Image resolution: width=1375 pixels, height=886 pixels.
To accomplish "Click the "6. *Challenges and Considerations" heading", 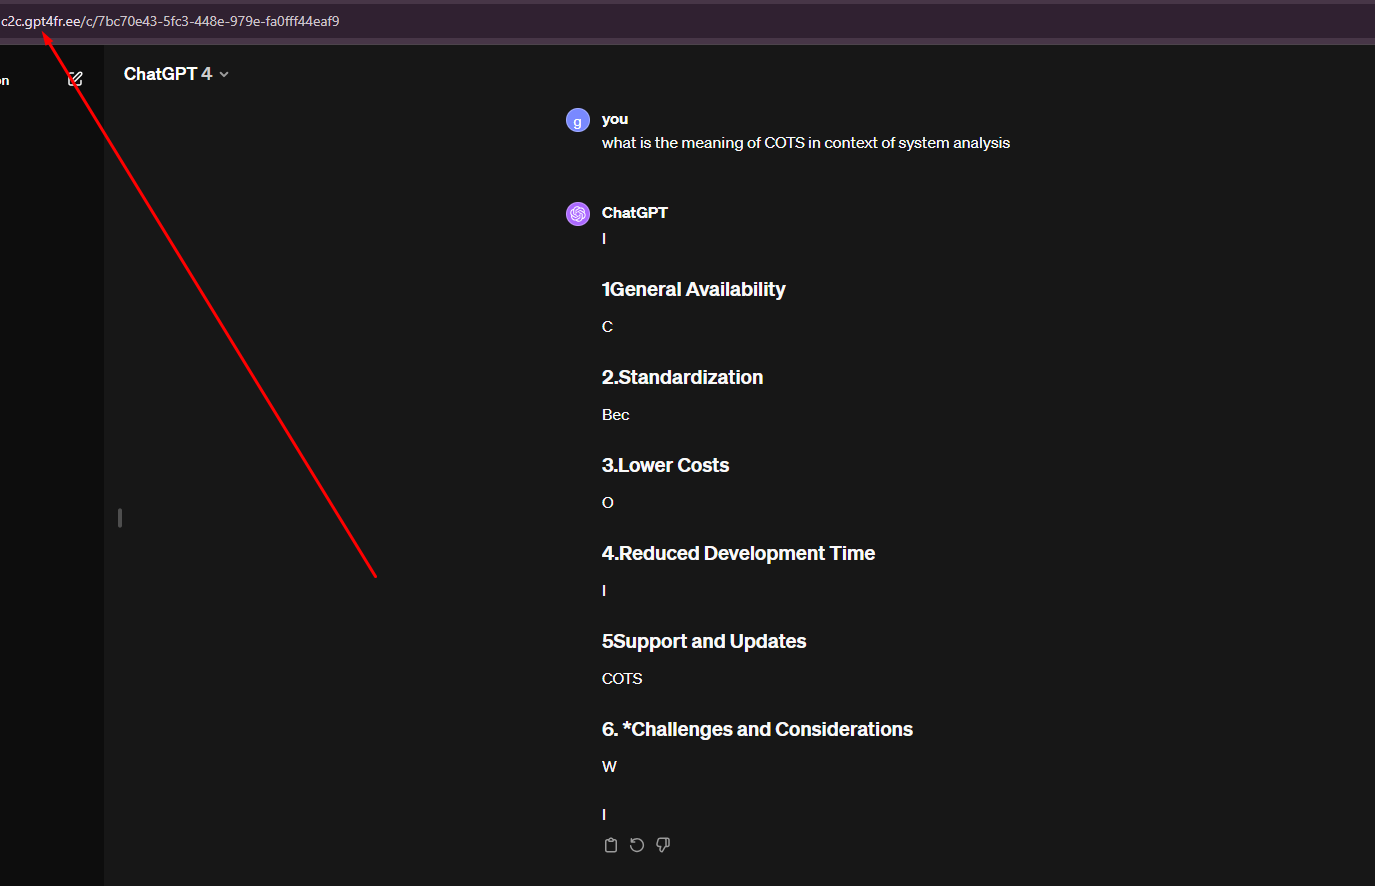I will (757, 730).
